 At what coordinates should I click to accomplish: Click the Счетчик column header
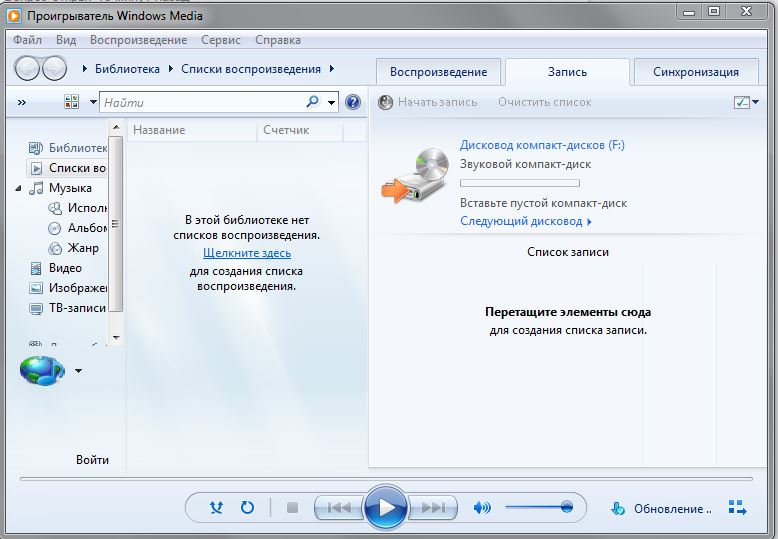(300, 130)
